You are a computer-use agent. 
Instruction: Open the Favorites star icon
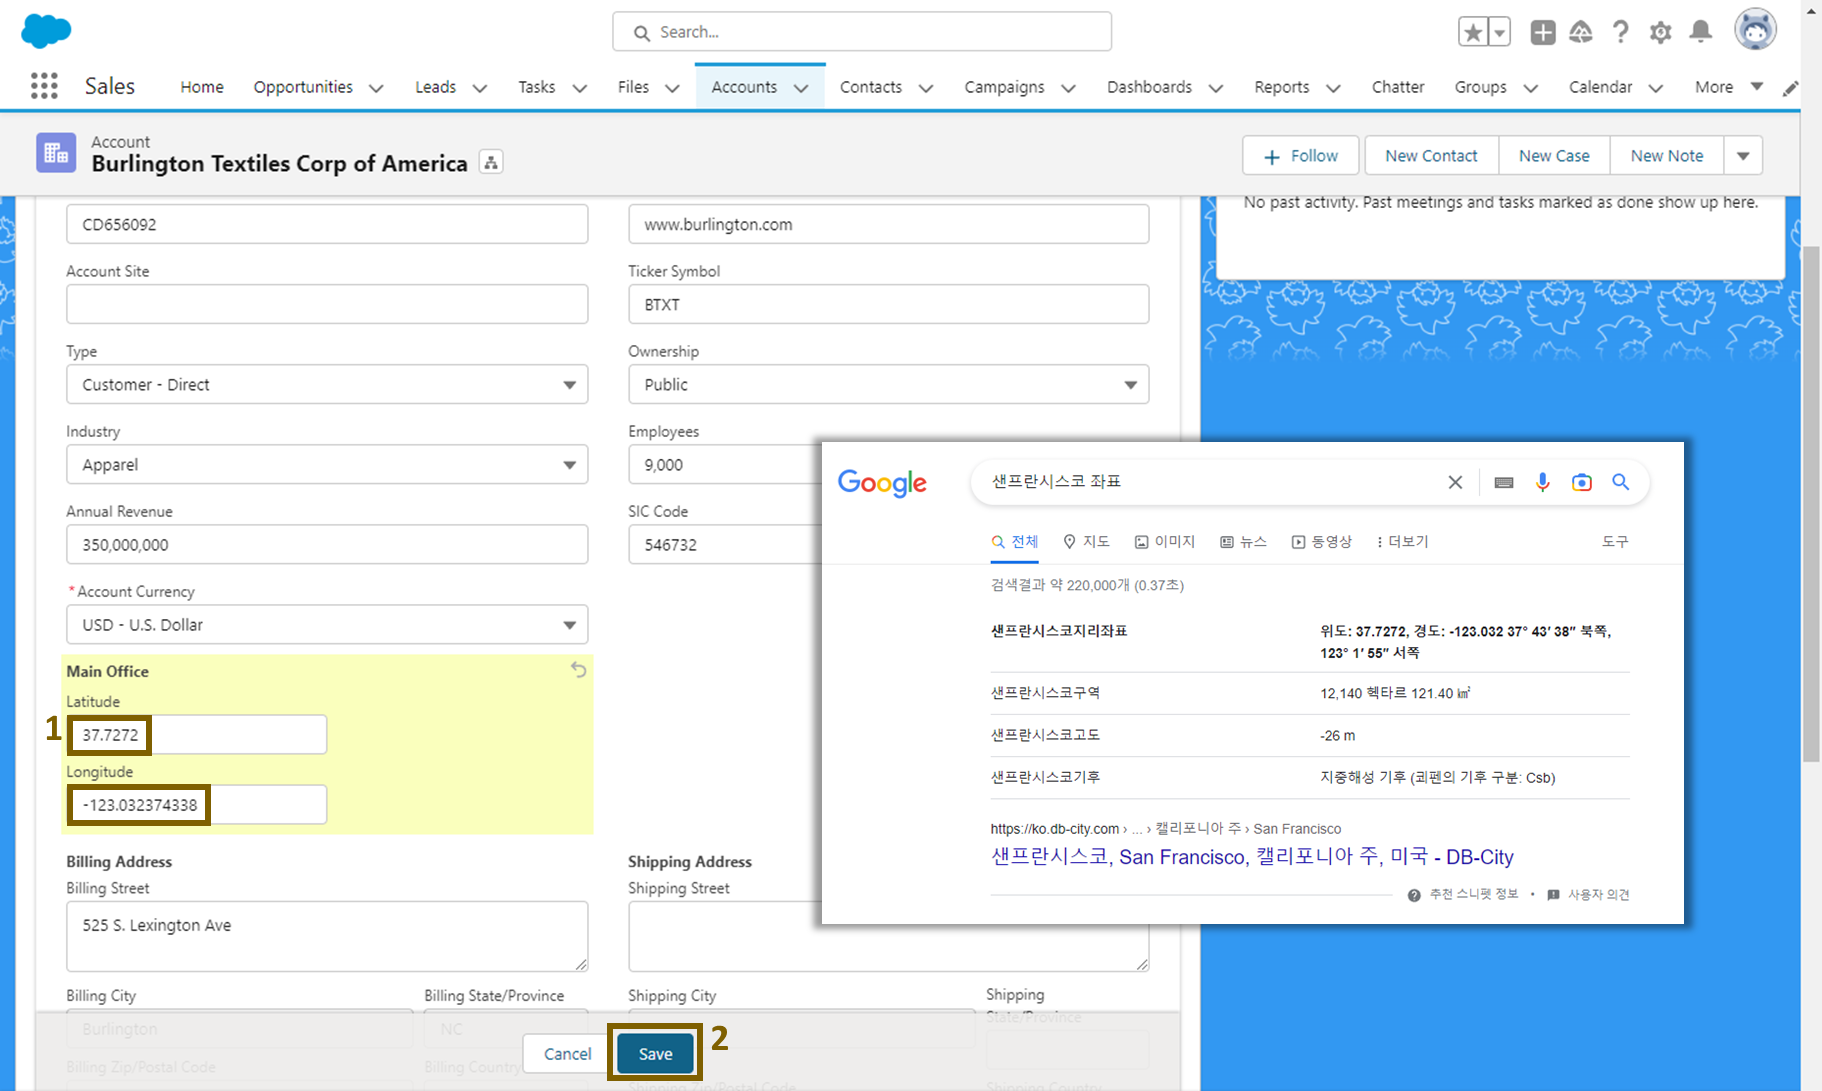point(1473,32)
